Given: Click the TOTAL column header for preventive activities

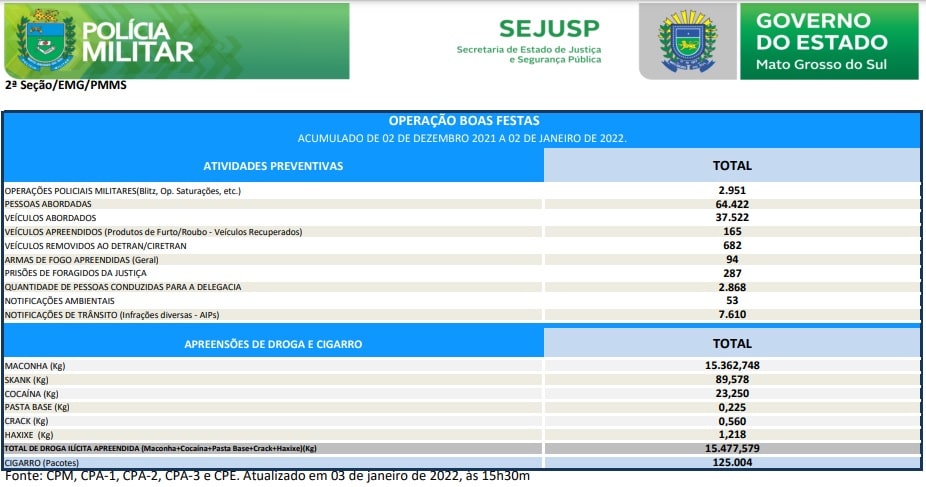Looking at the screenshot, I should tap(731, 165).
